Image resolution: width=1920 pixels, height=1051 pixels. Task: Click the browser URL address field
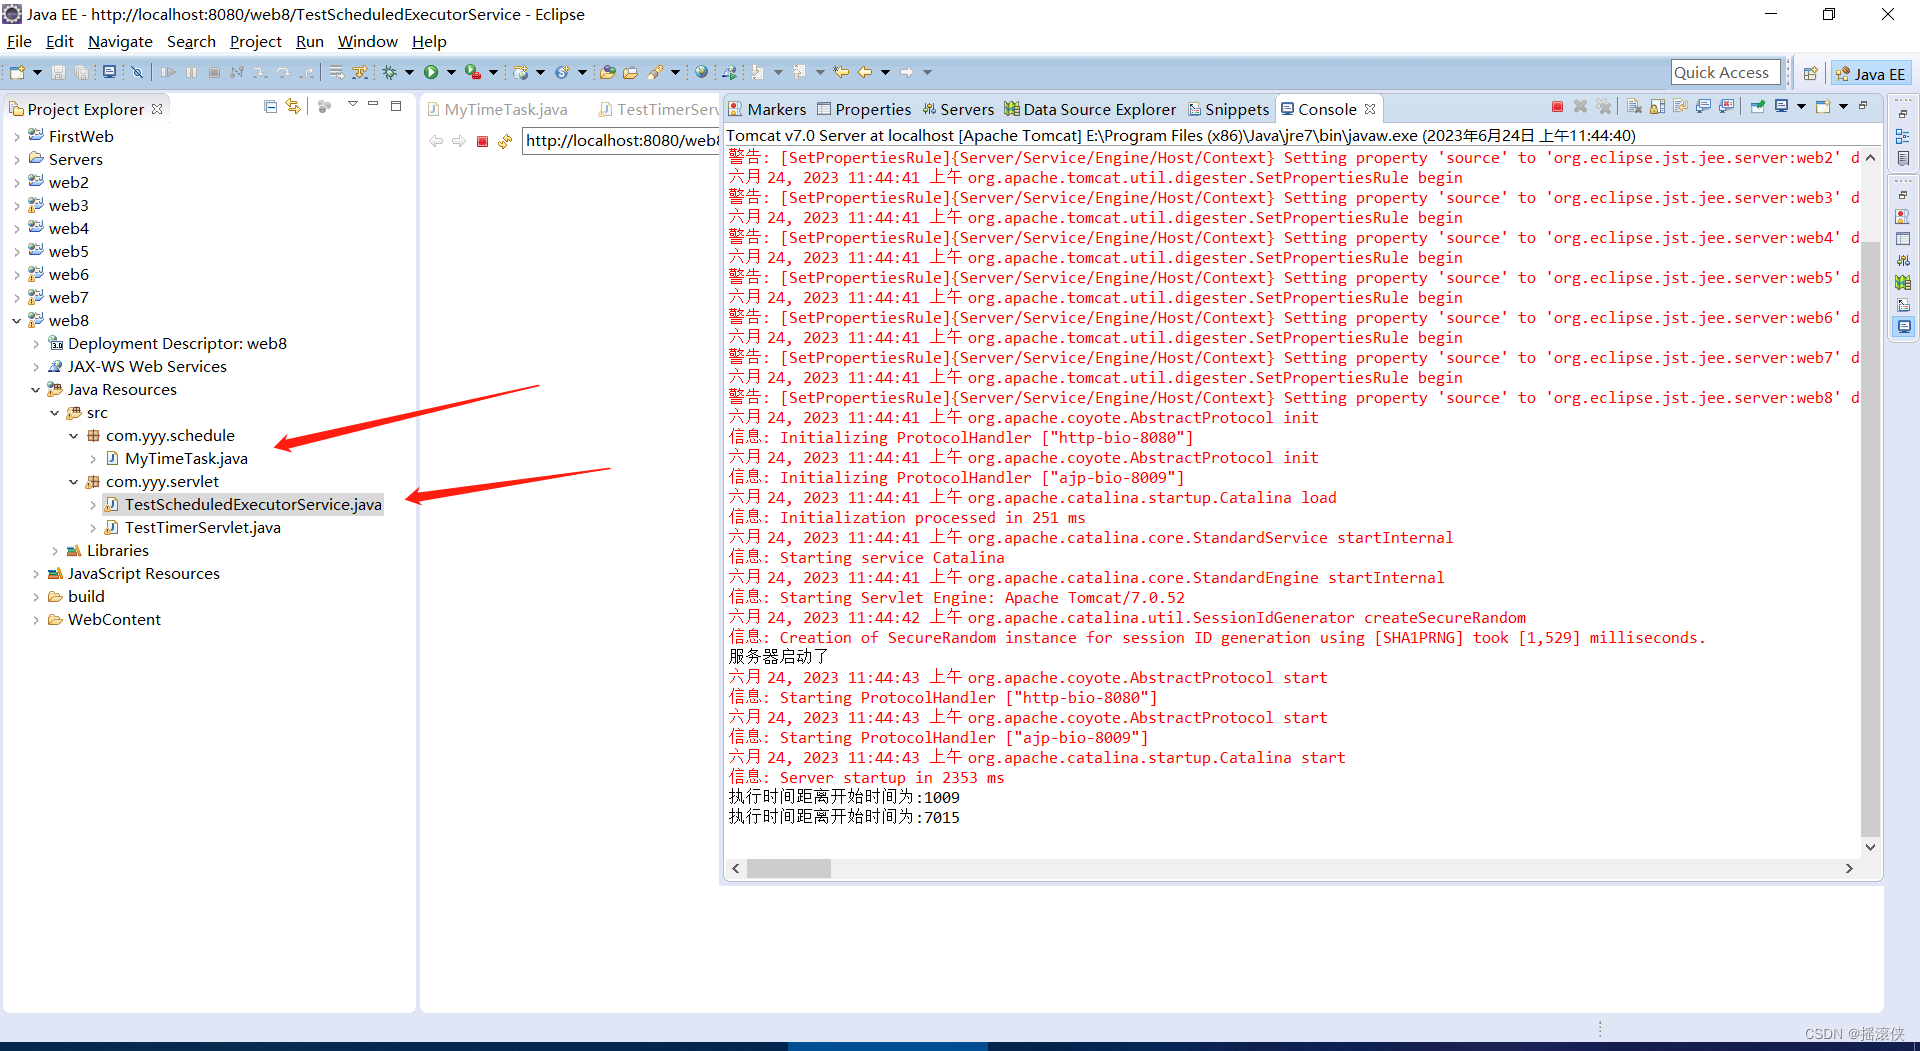coord(621,141)
